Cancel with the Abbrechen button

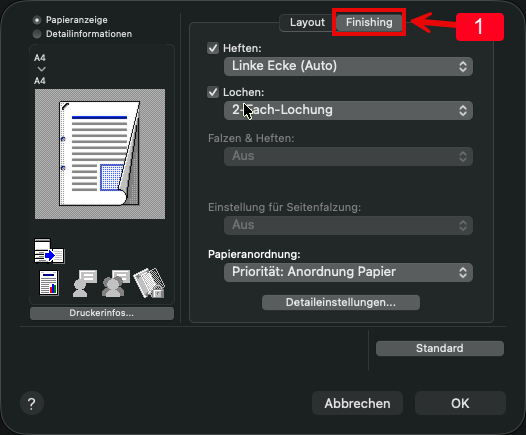pos(357,403)
